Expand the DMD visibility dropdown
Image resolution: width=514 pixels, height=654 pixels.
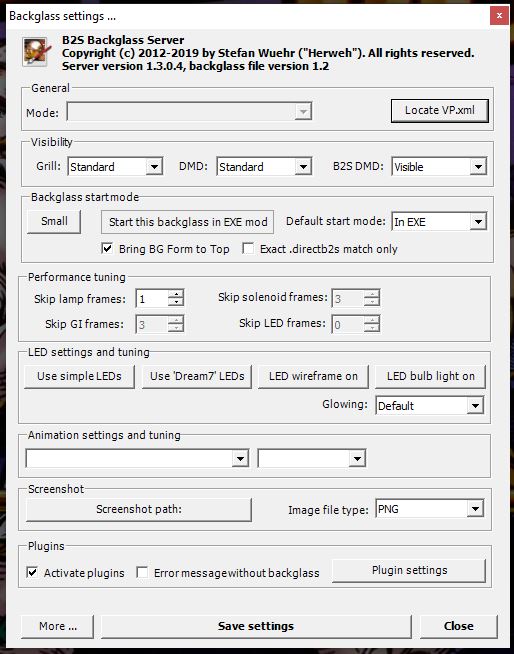pyautogui.click(x=264, y=167)
